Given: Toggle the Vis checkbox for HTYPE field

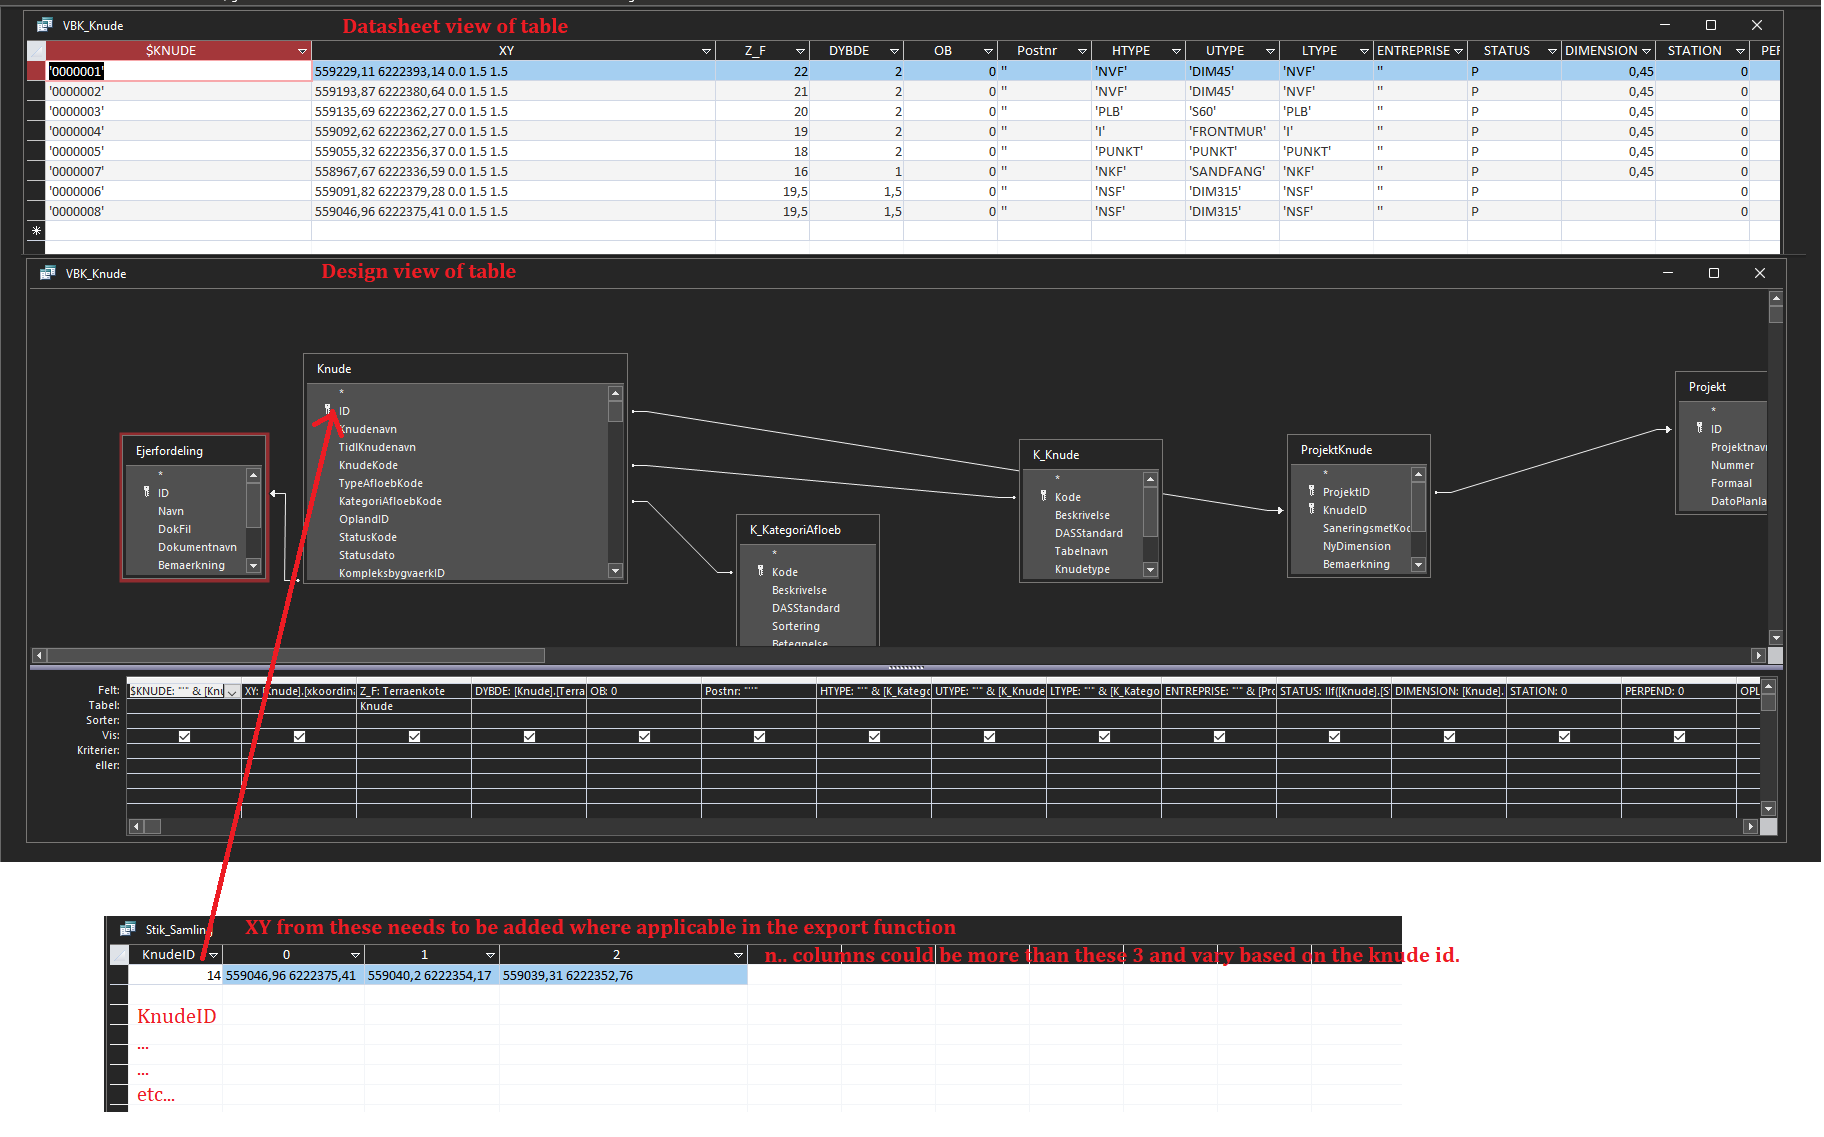Looking at the screenshot, I should point(874,736).
